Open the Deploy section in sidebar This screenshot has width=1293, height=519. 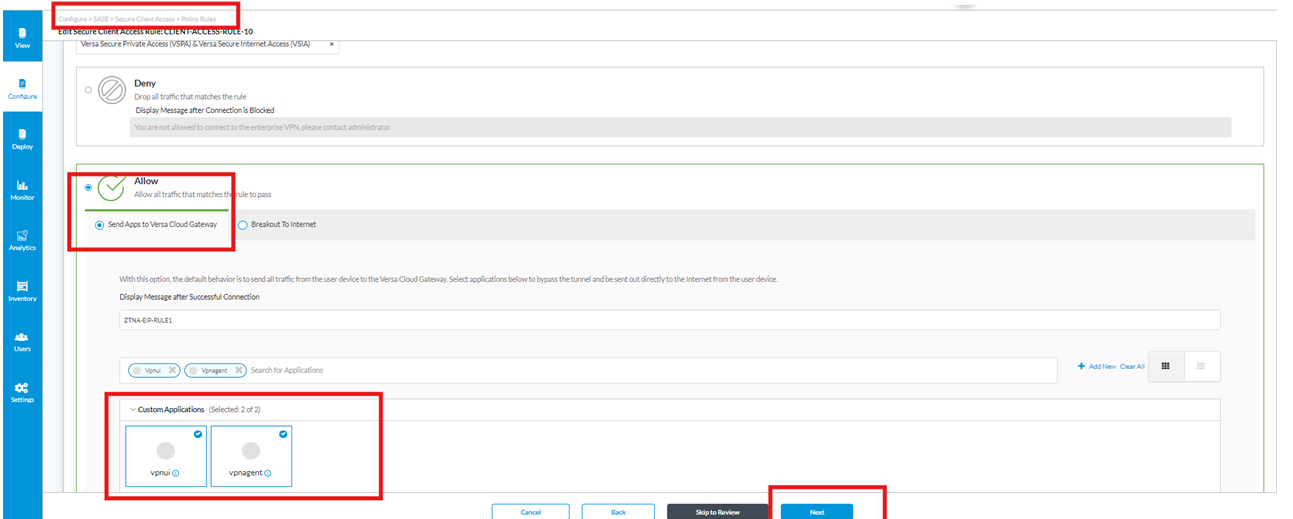22,139
